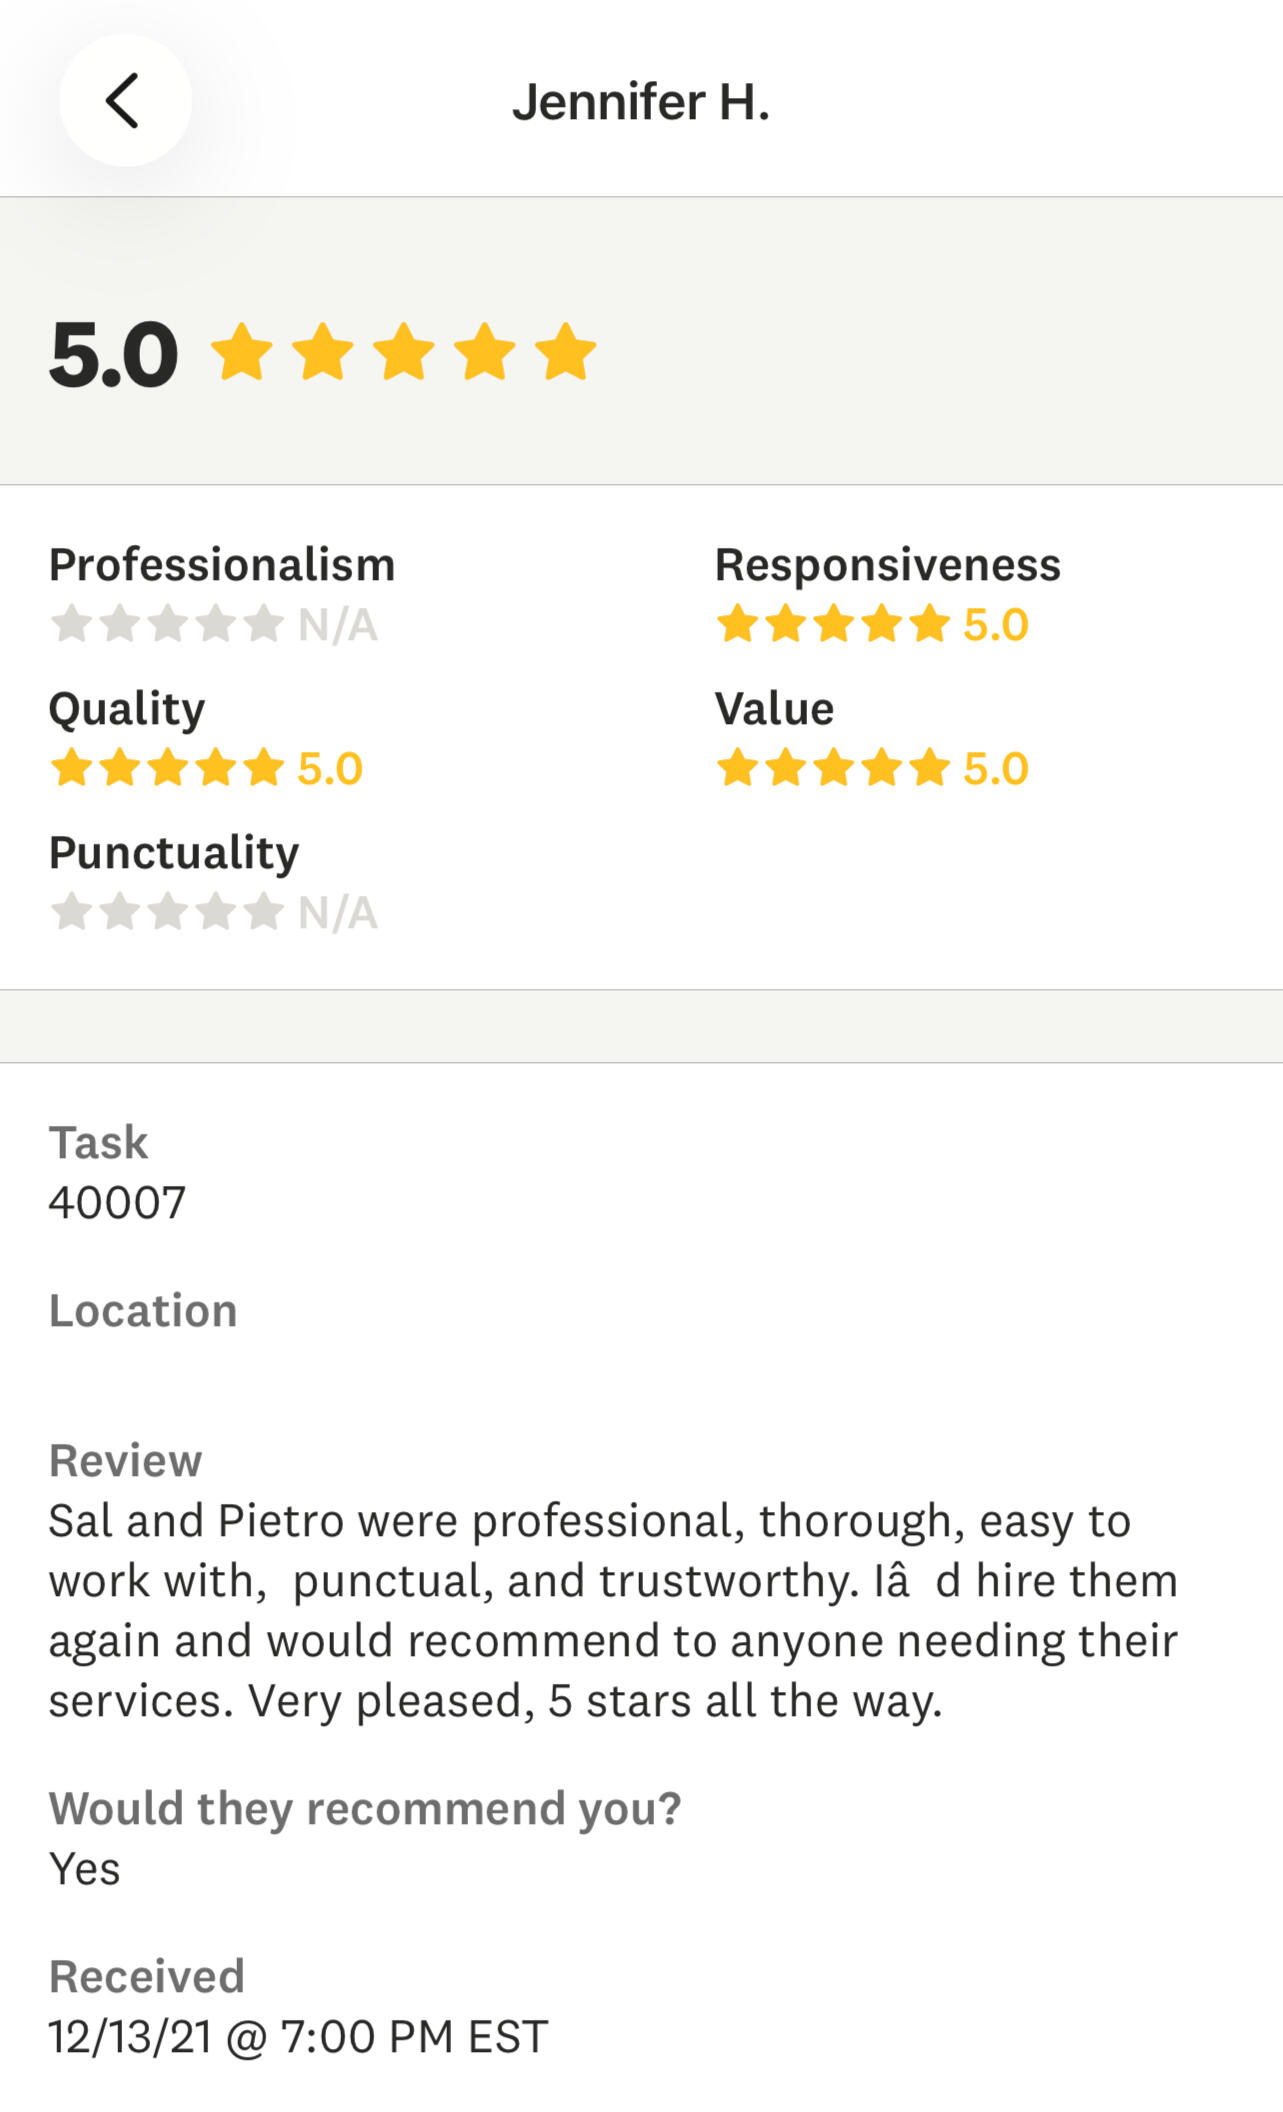
Task: Click the Quality category label
Action: 127,709
